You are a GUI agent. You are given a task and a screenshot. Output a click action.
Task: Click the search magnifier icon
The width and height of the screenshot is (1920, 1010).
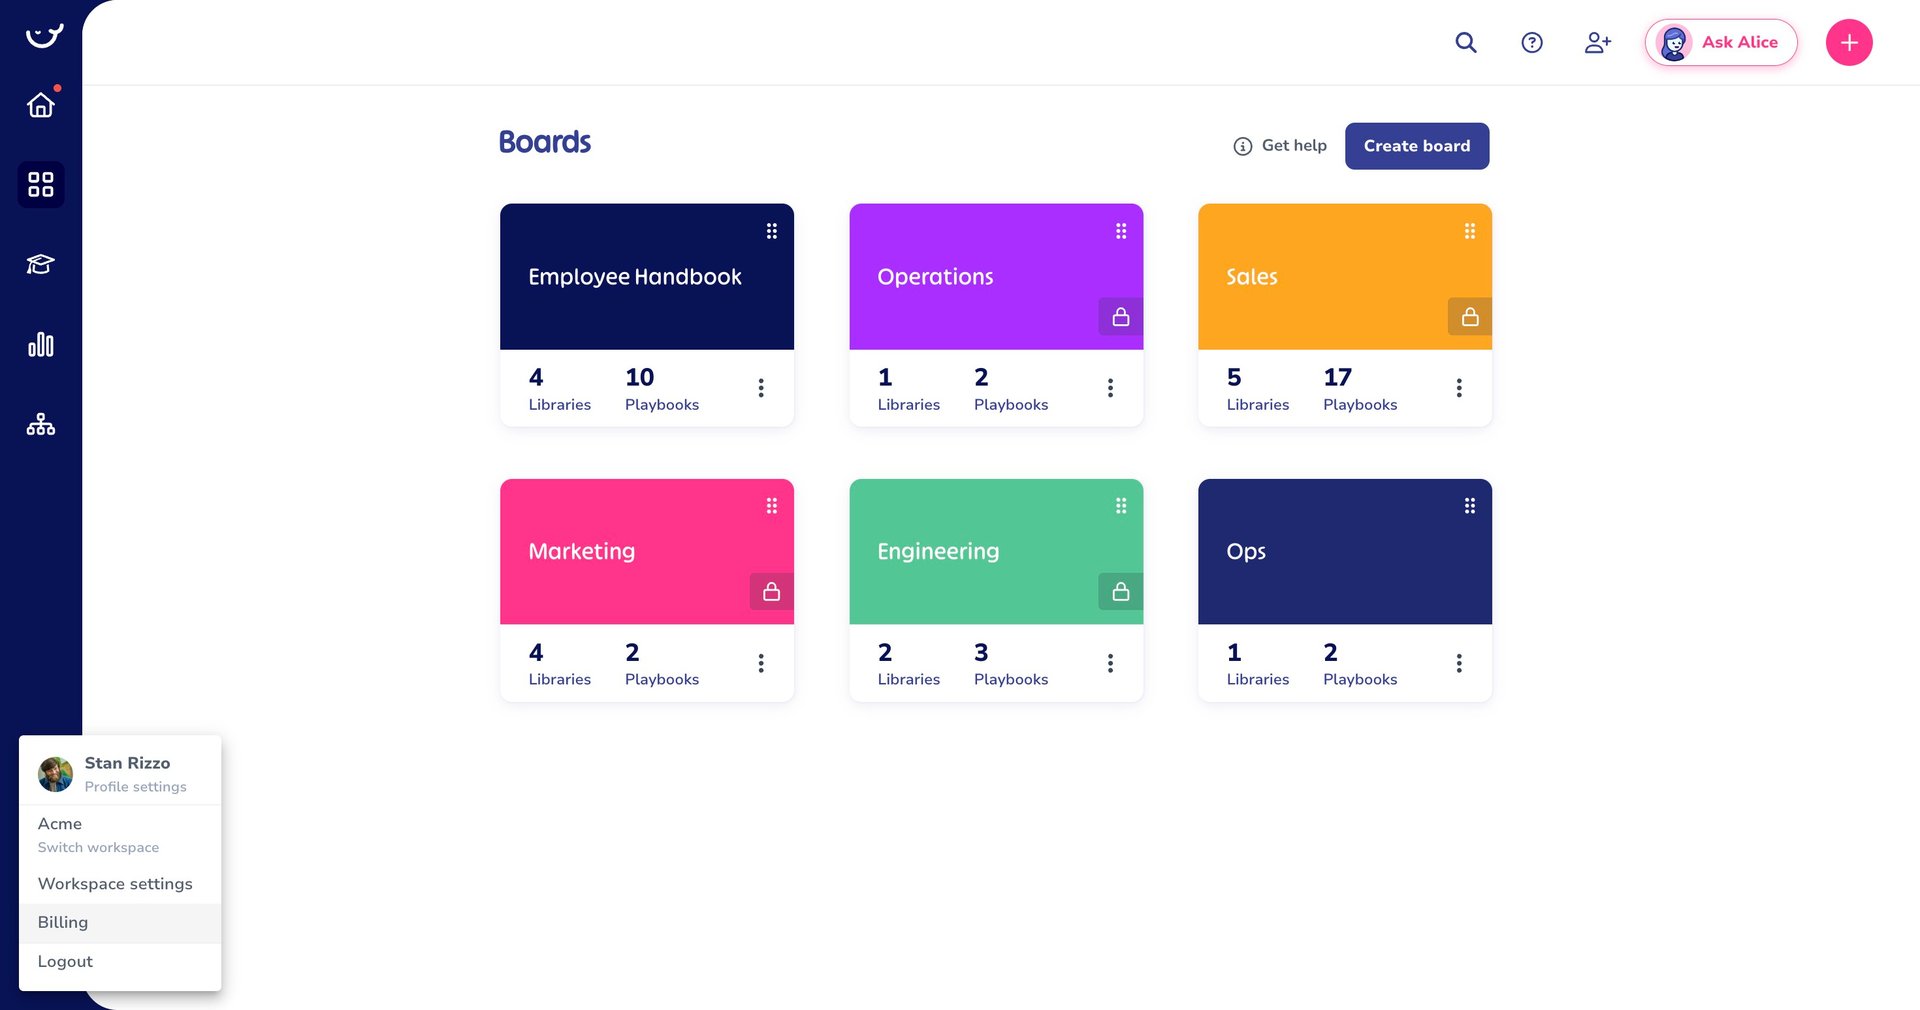point(1466,42)
